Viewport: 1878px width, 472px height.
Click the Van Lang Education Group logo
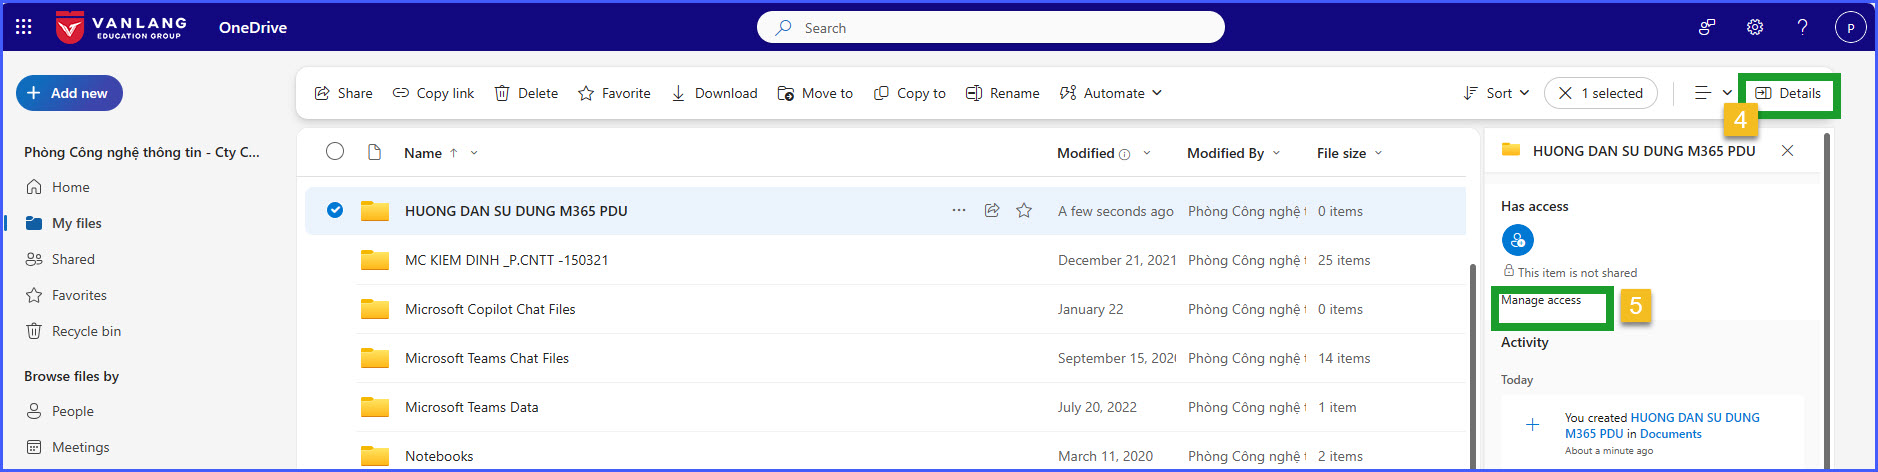tap(121, 27)
